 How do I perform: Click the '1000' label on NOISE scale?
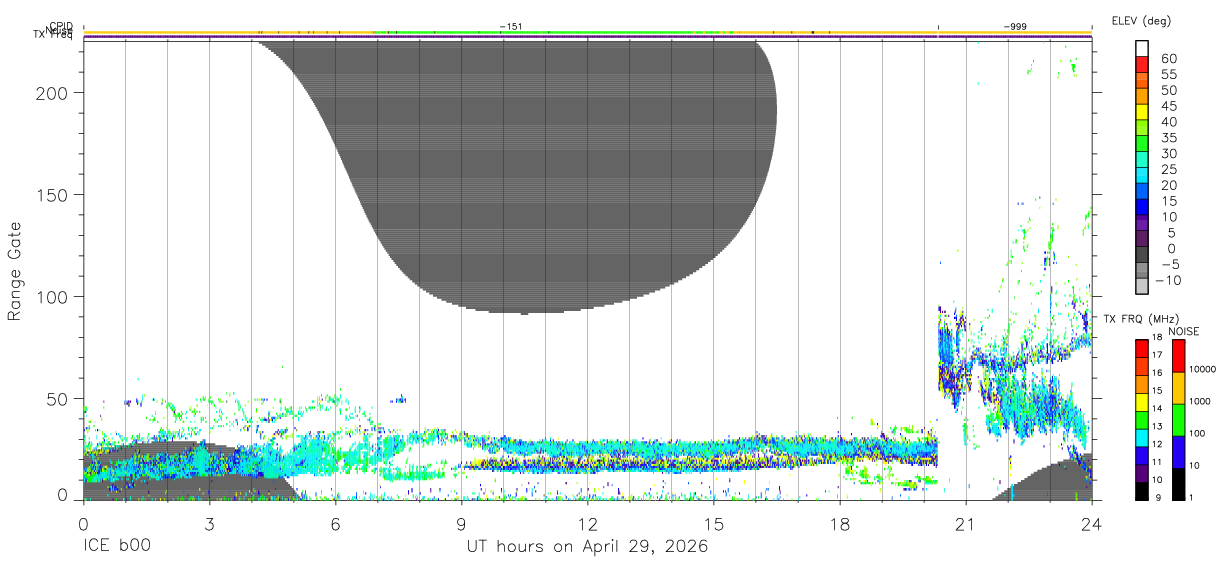(1201, 401)
